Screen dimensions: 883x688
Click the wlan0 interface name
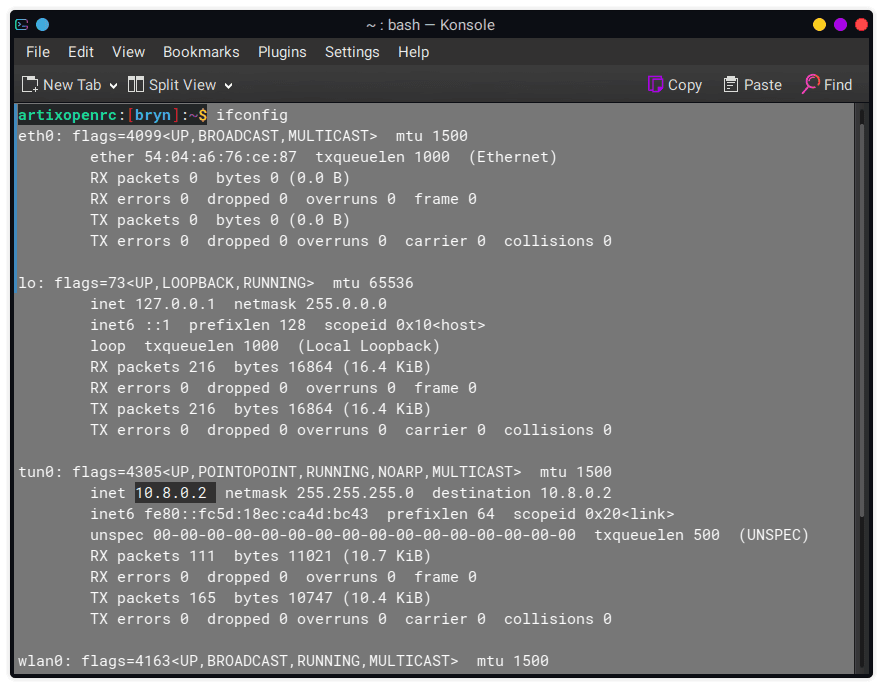pyautogui.click(x=41, y=661)
